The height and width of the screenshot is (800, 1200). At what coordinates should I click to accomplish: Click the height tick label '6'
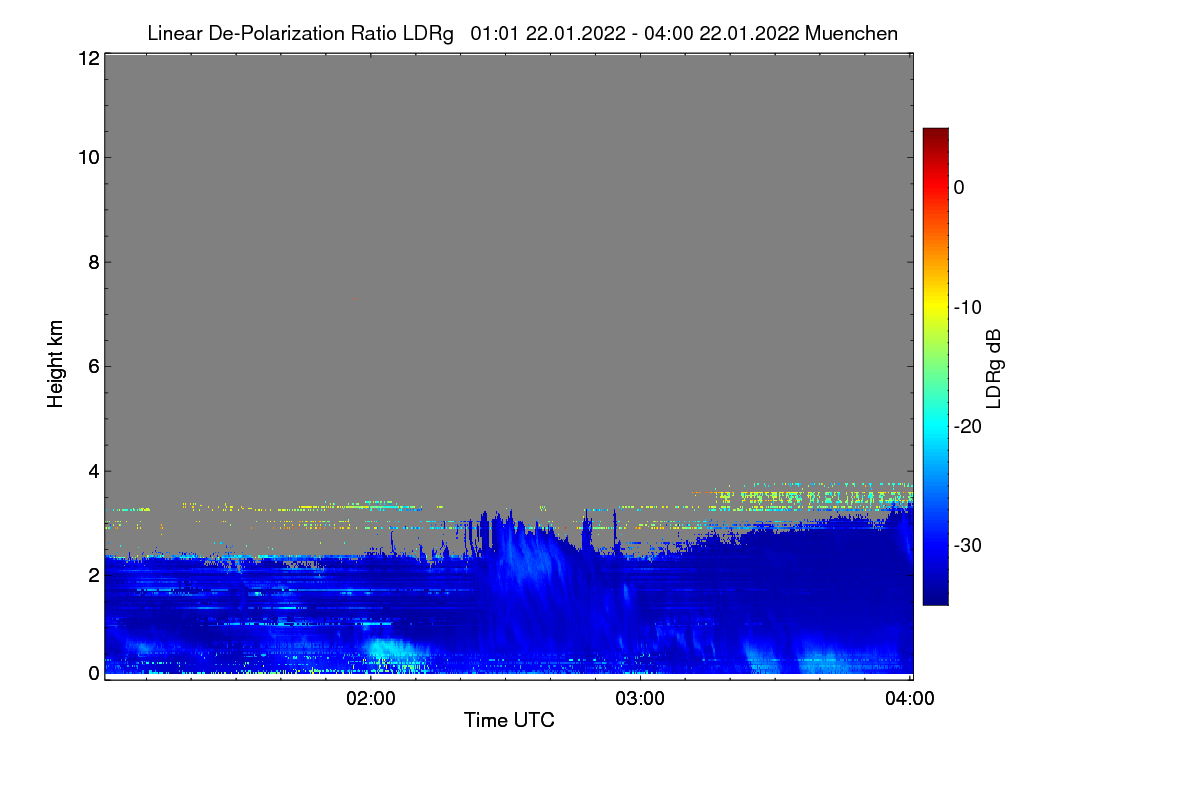[92, 366]
